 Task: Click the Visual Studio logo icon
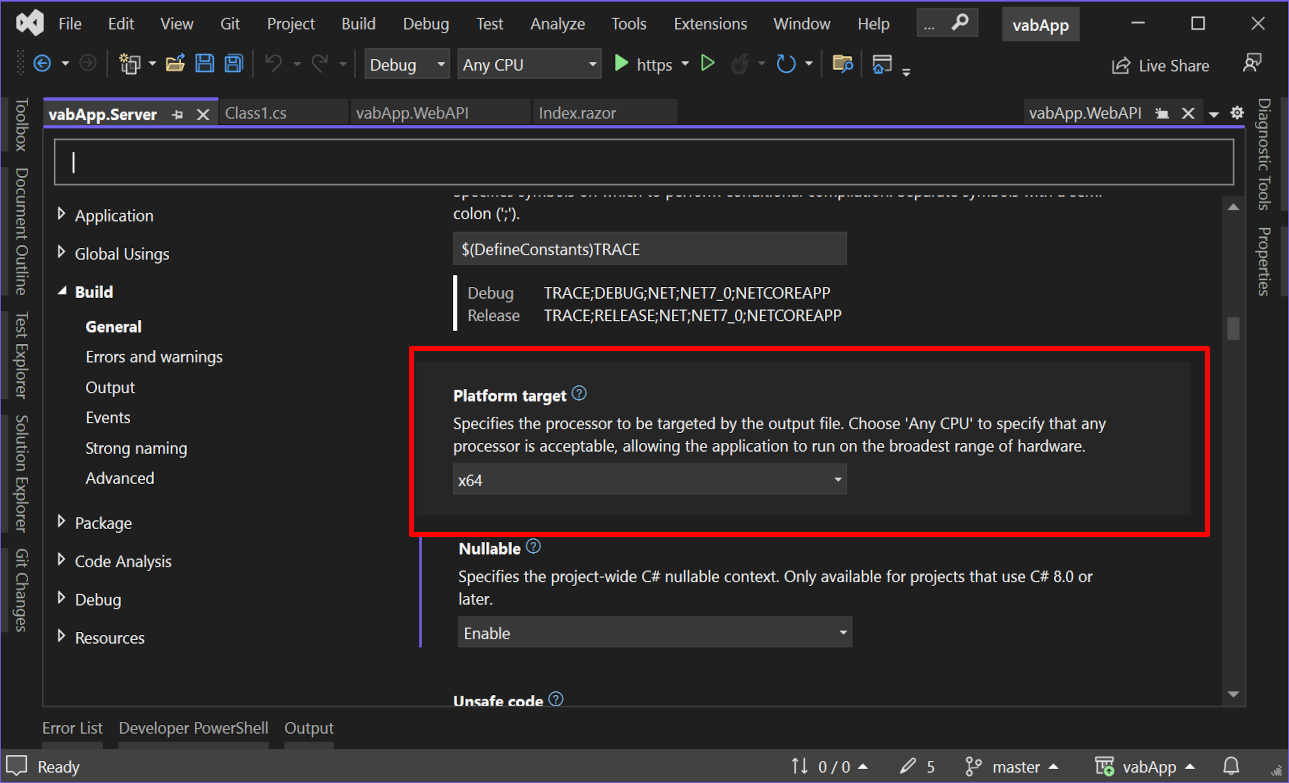30,23
